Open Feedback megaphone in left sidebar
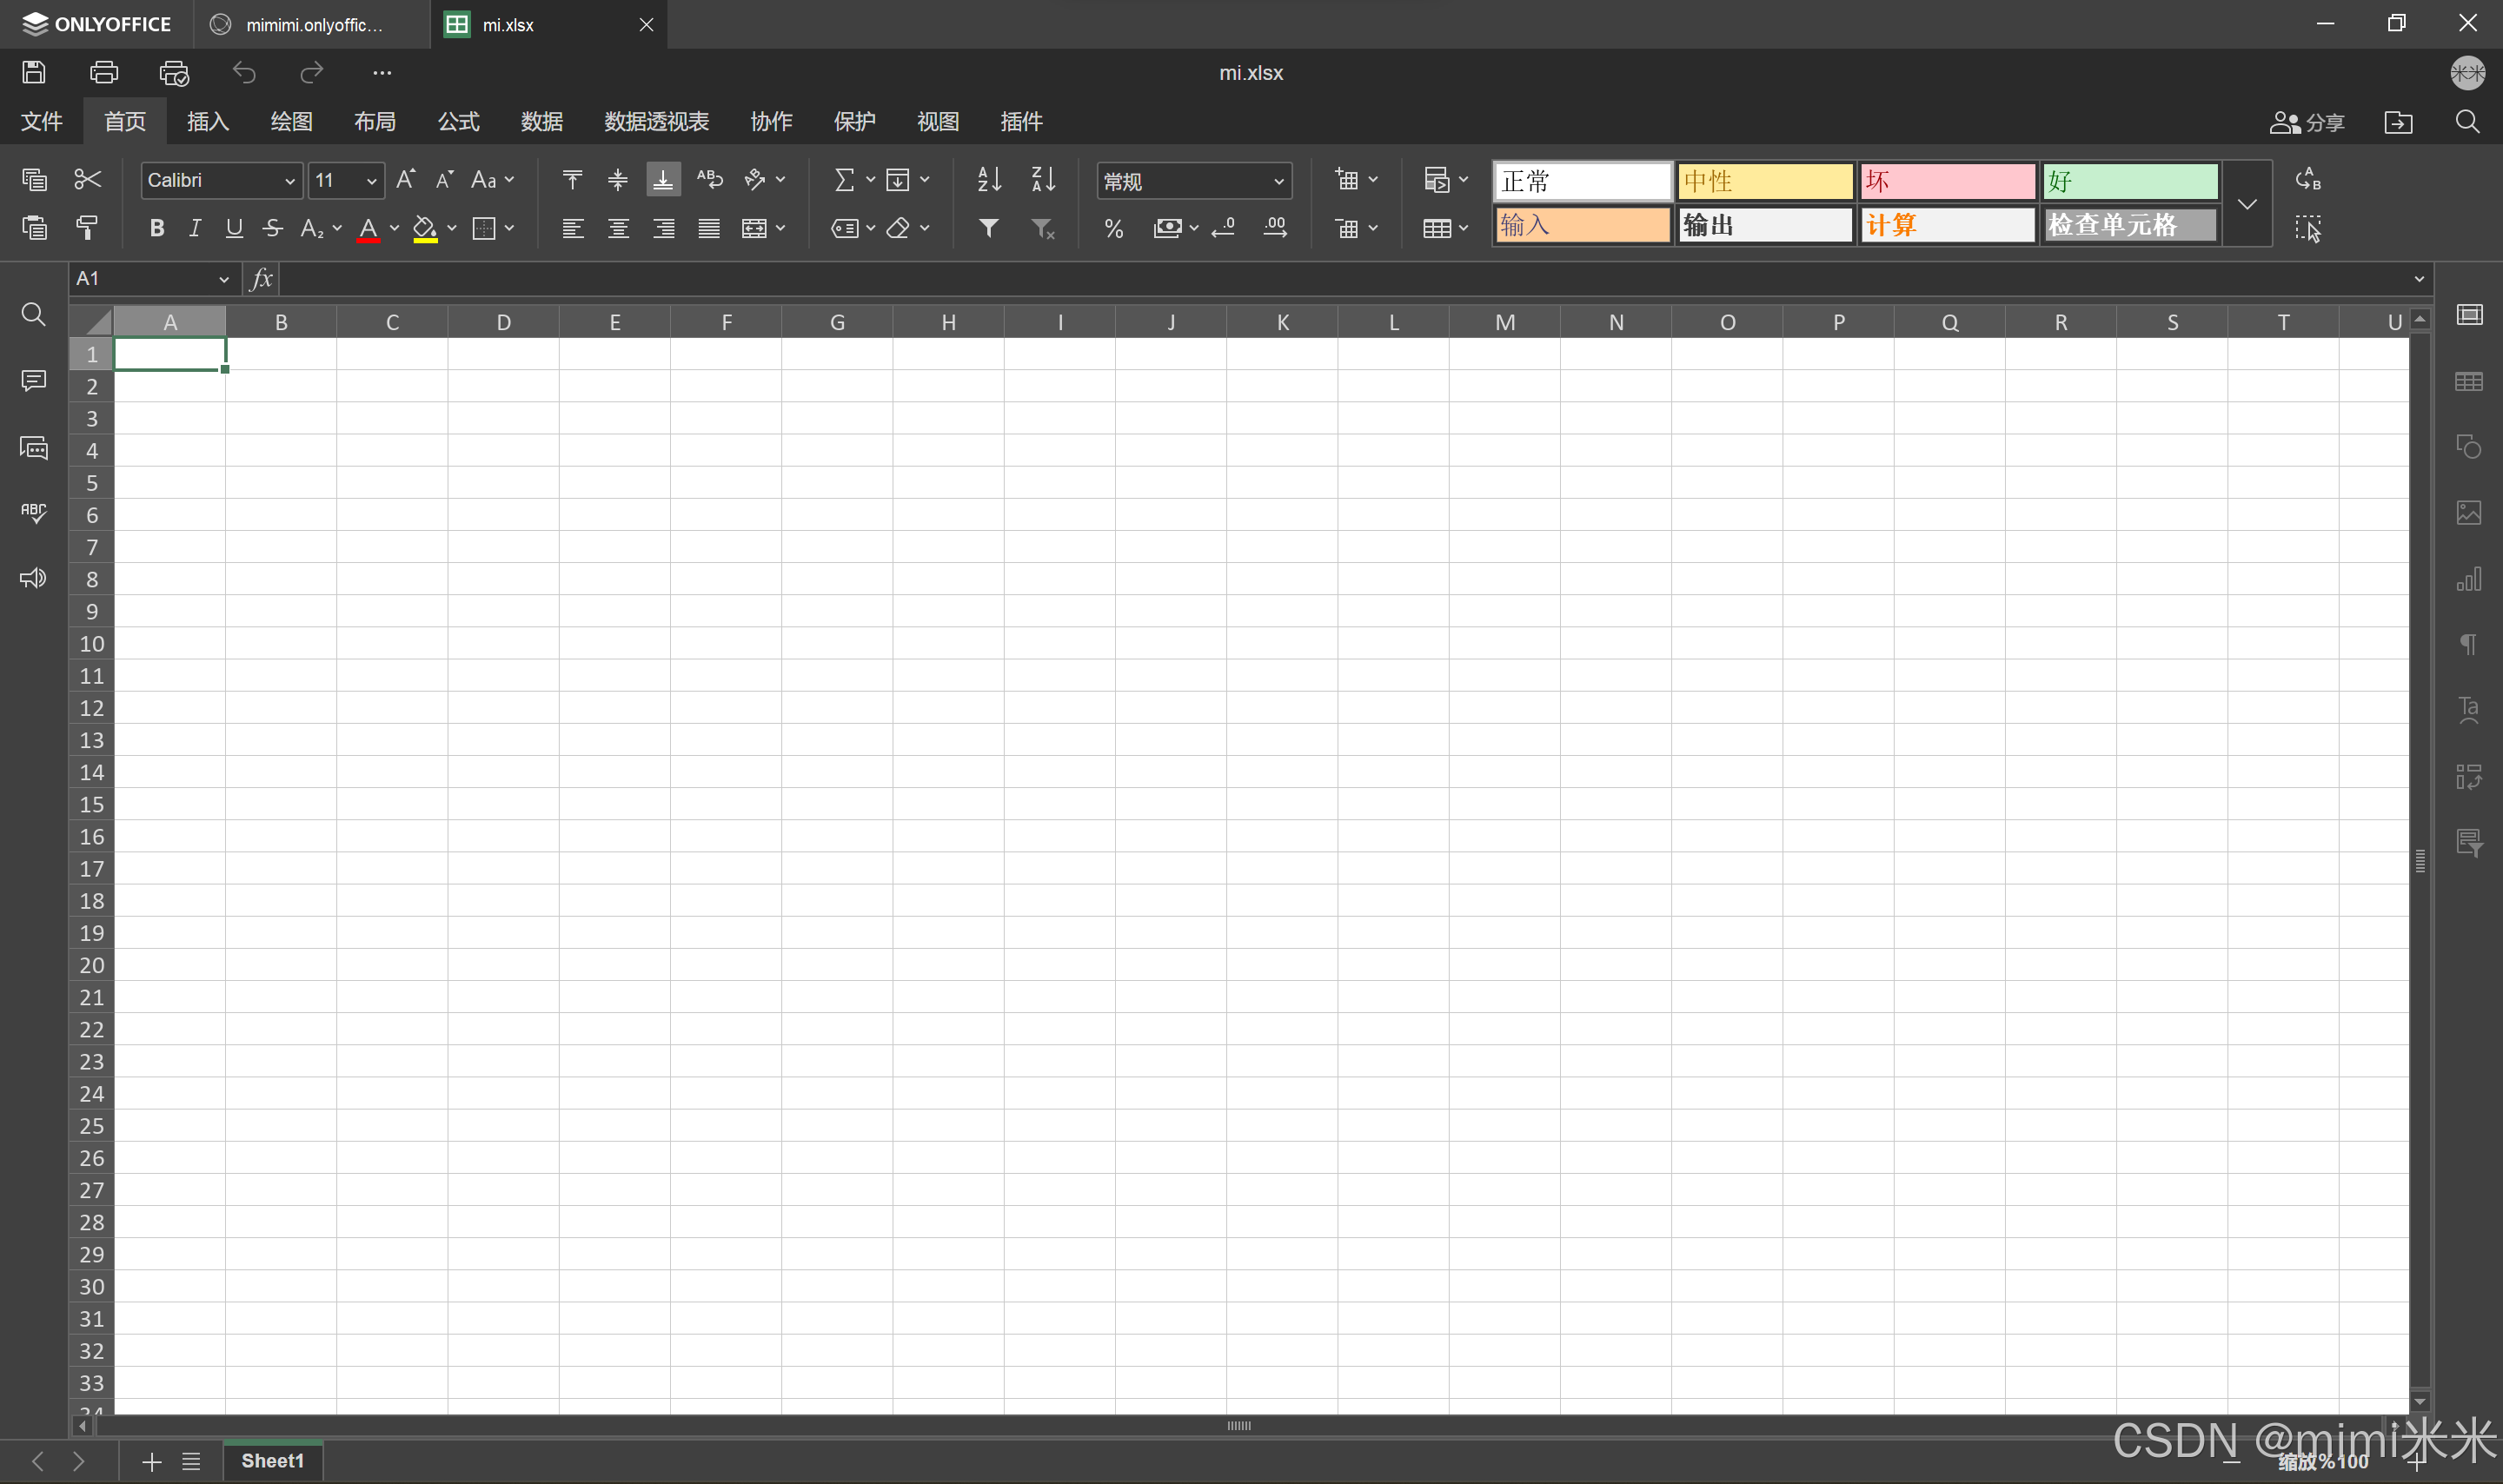2503x1484 pixels. click(x=33, y=578)
